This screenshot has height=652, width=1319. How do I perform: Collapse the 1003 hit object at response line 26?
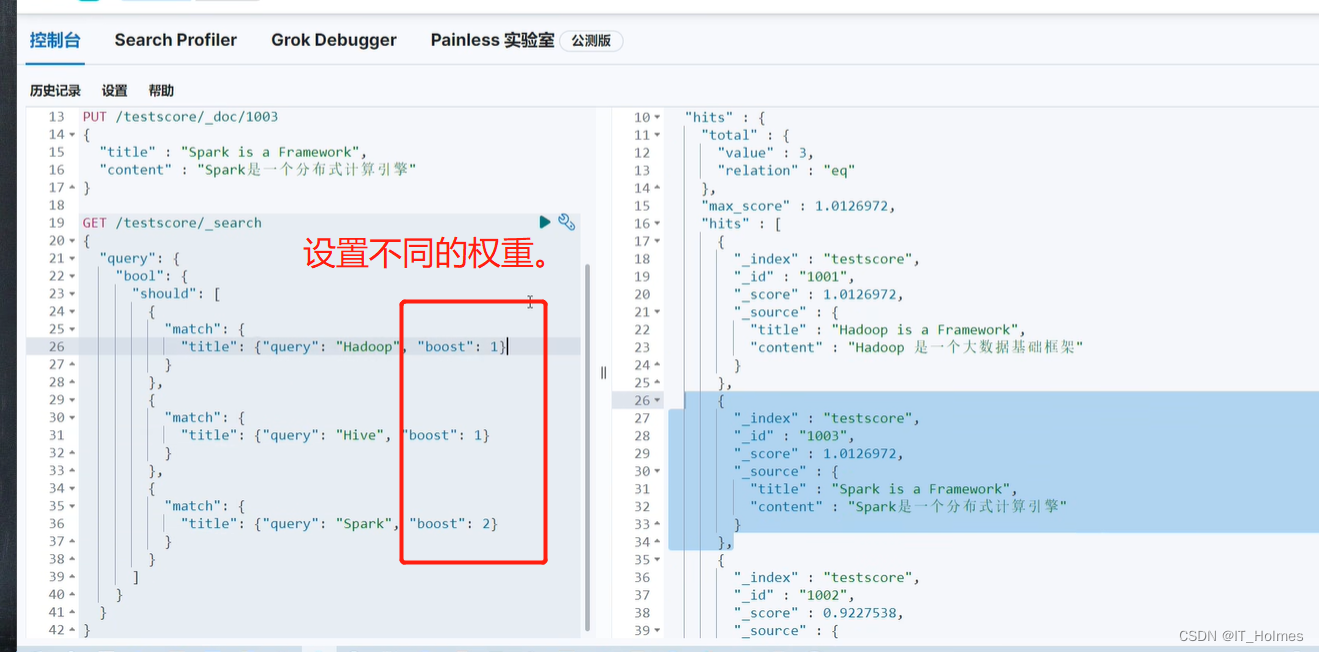click(657, 400)
